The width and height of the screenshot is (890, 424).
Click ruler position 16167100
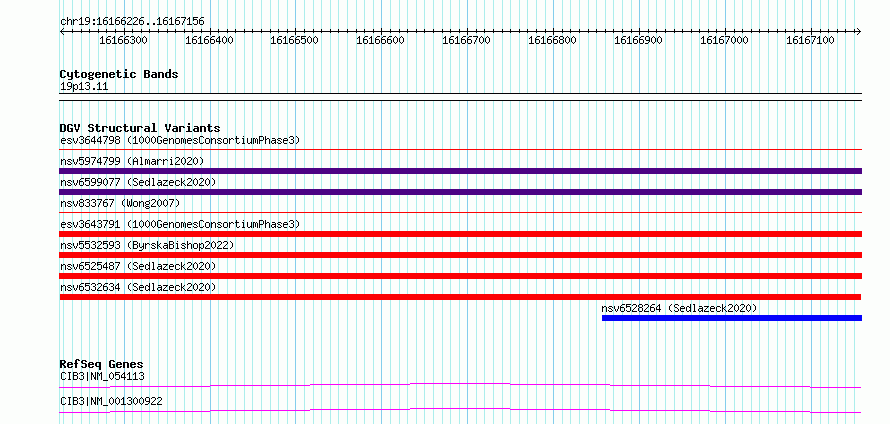811,40
